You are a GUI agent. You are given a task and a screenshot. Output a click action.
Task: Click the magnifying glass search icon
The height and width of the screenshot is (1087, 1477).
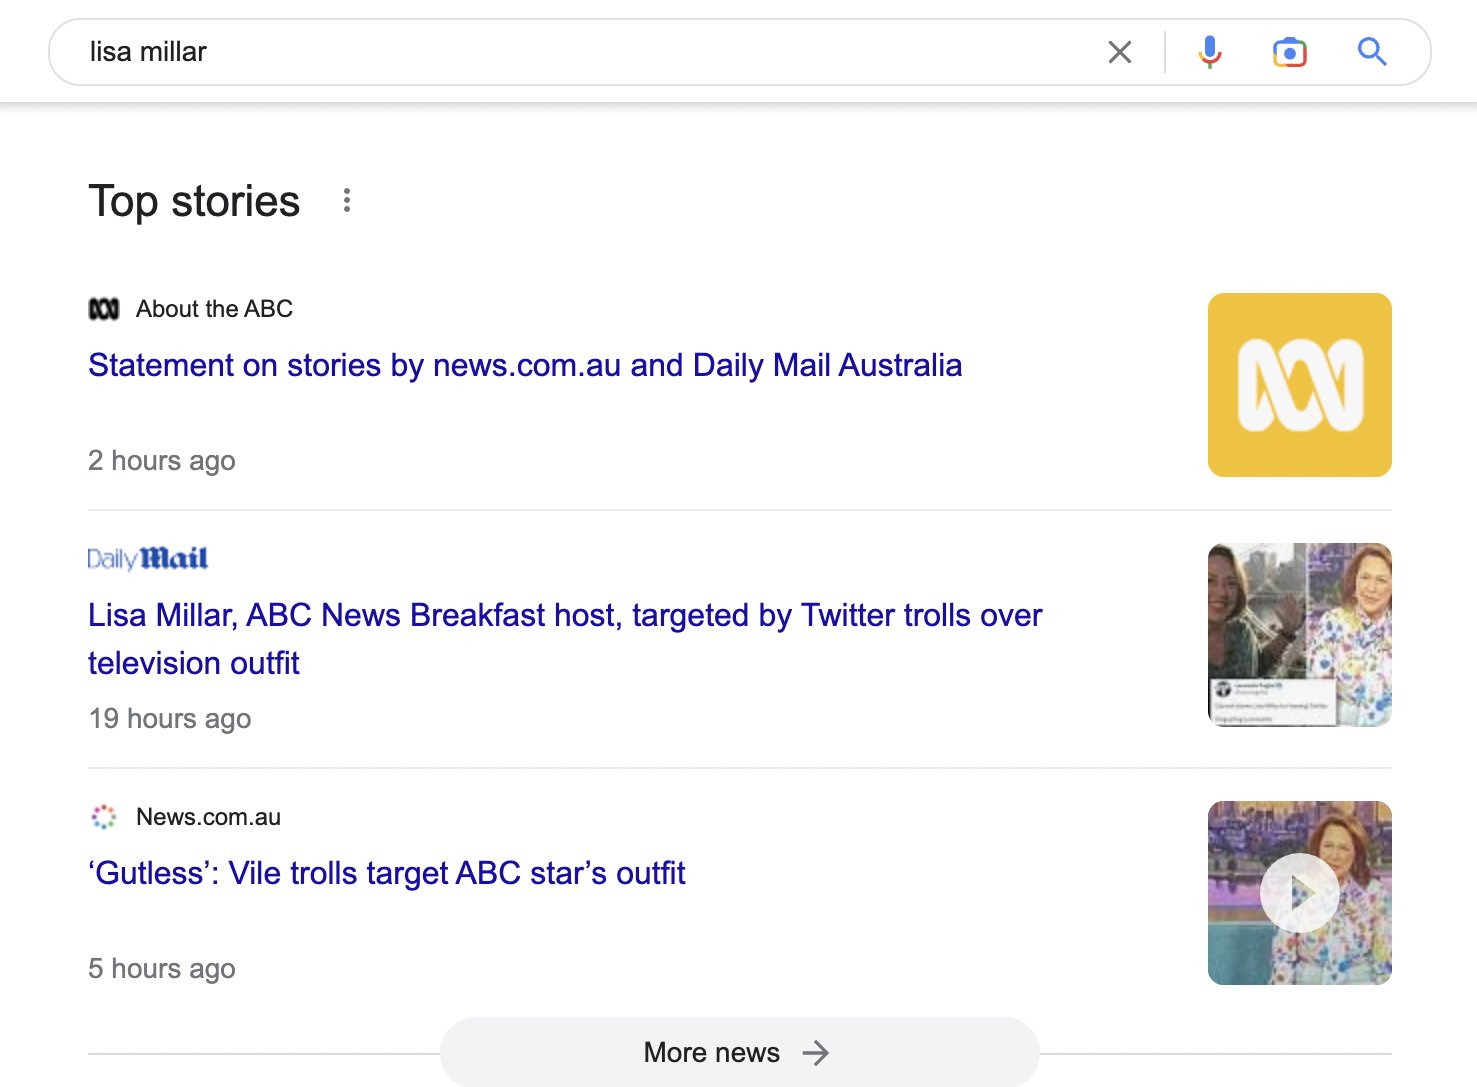pyautogui.click(x=1372, y=51)
